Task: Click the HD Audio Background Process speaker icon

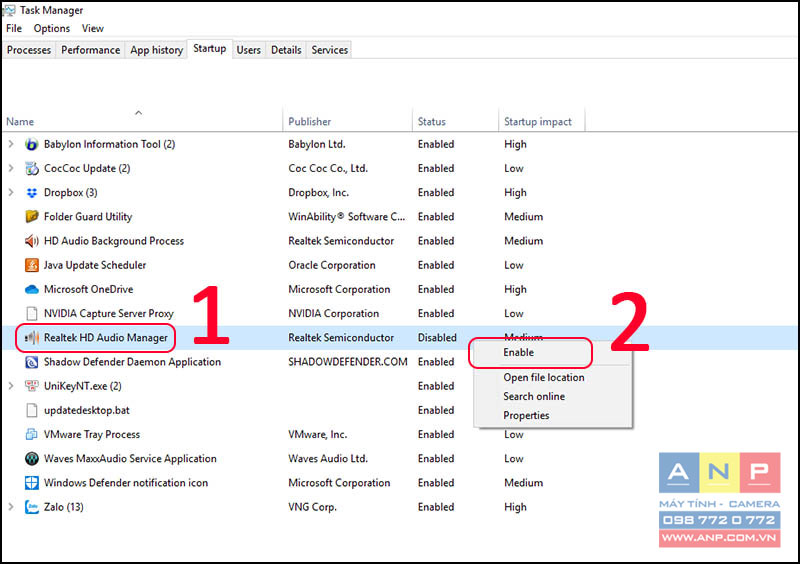Action: 32,240
